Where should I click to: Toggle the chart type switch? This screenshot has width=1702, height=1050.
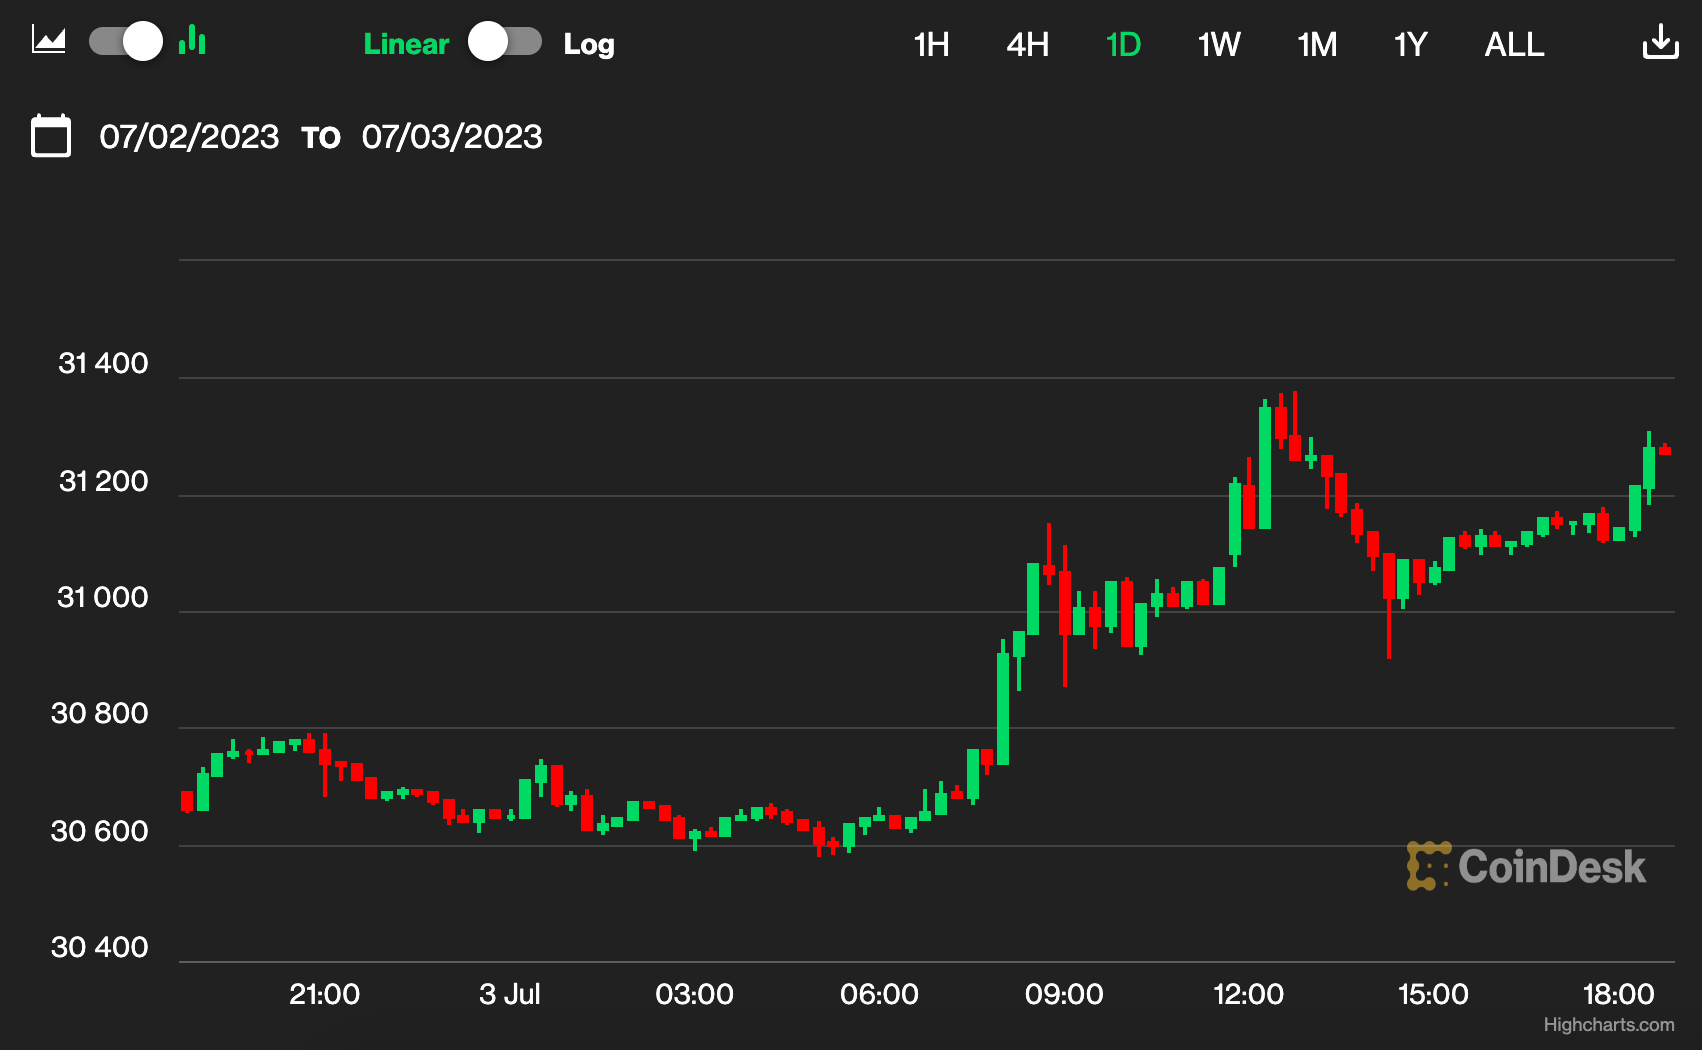pos(126,42)
